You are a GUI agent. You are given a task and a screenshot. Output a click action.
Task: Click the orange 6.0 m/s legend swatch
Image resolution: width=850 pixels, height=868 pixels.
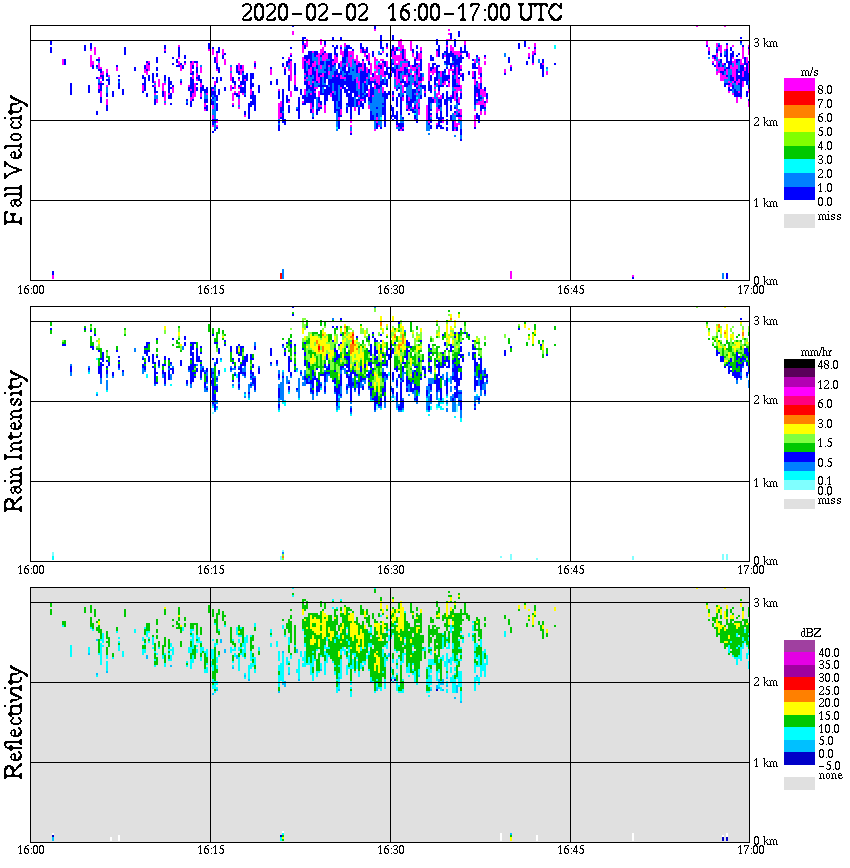pos(799,112)
